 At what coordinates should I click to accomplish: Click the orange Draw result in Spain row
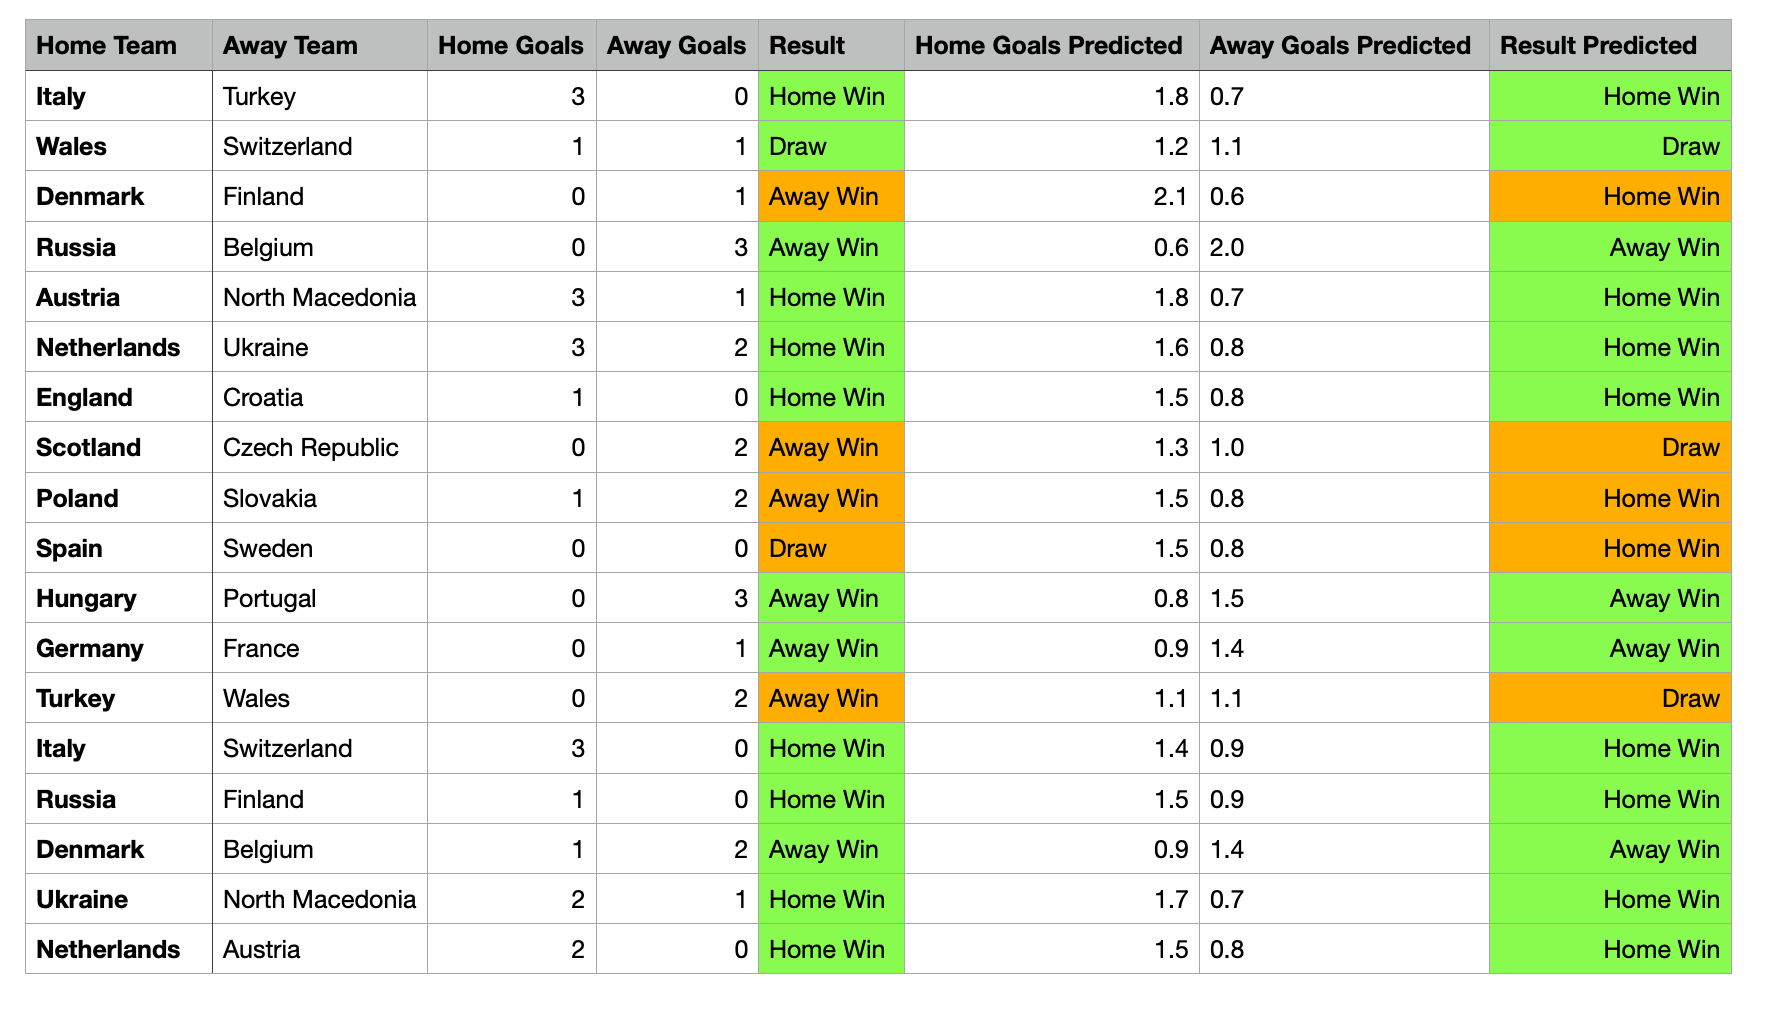pyautogui.click(x=798, y=548)
